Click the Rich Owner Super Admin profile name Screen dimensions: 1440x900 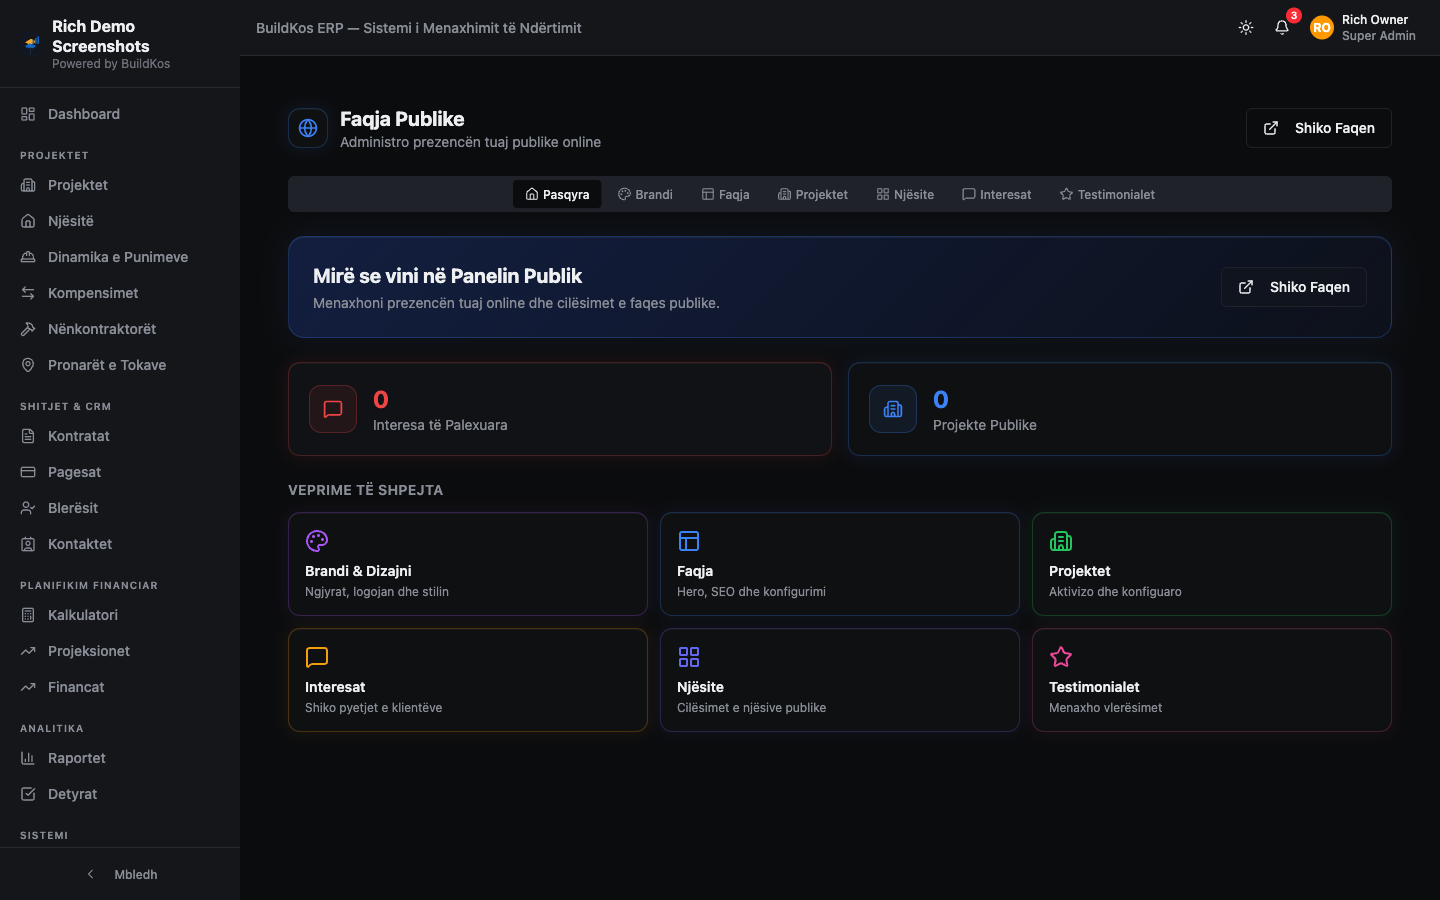[1378, 28]
